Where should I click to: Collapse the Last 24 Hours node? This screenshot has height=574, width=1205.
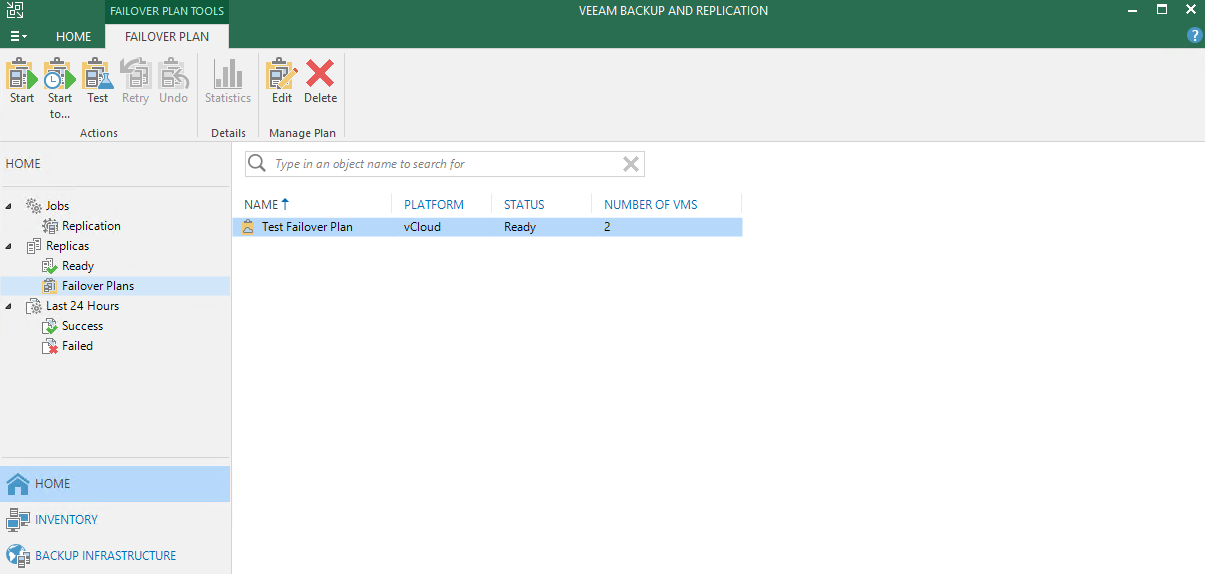coord(10,306)
